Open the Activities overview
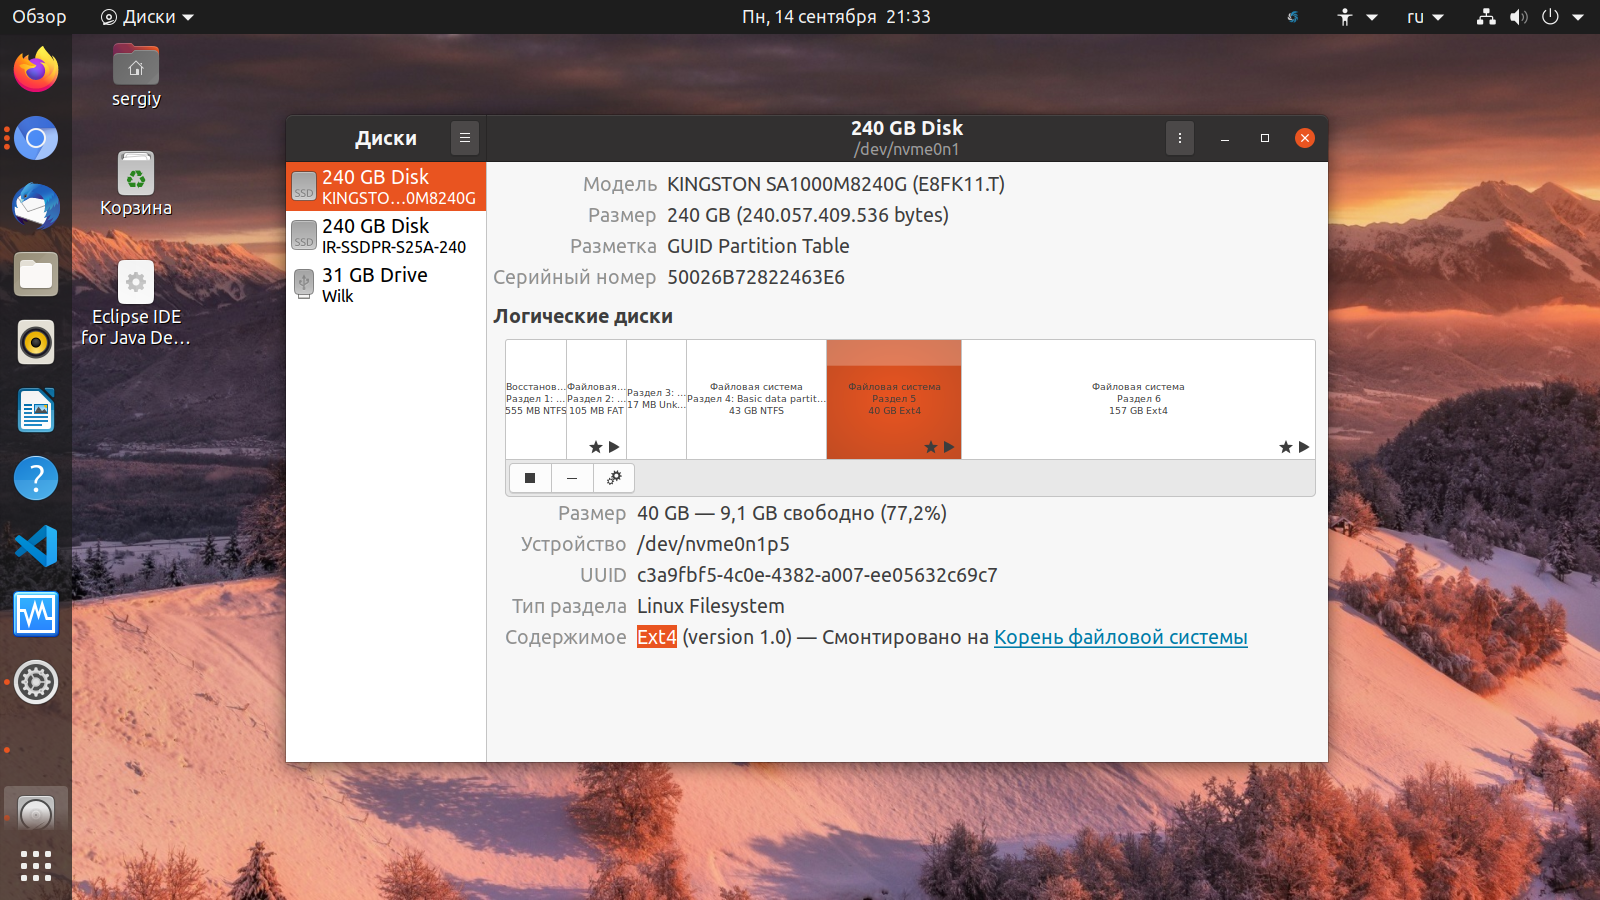 [x=39, y=16]
